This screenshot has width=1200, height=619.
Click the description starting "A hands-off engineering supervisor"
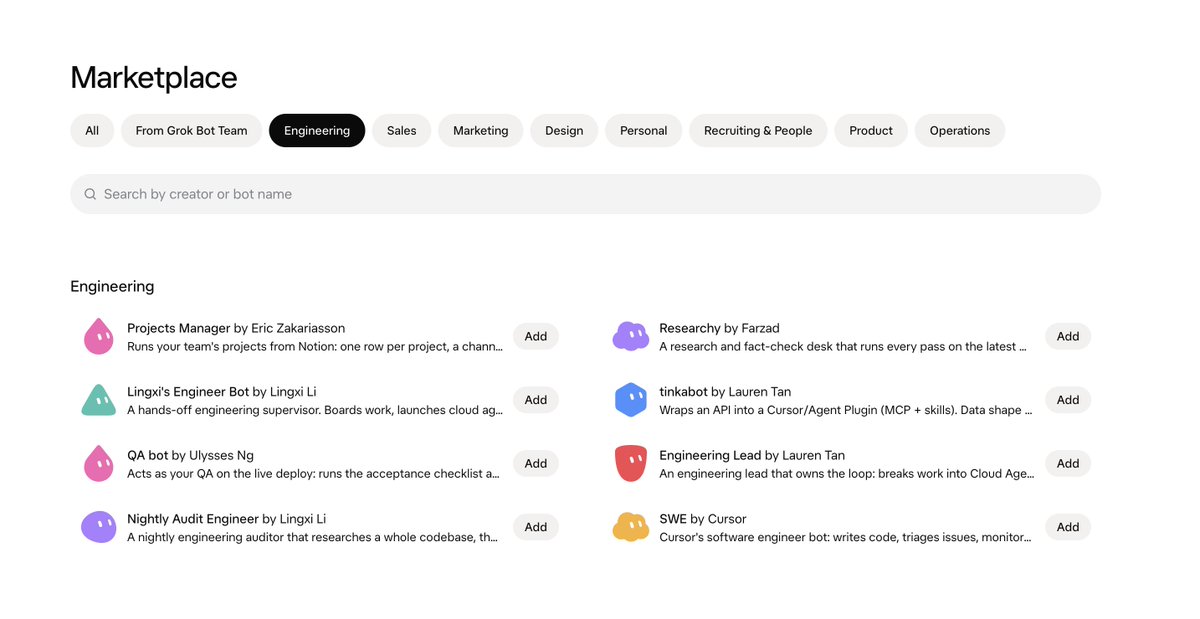(x=315, y=410)
